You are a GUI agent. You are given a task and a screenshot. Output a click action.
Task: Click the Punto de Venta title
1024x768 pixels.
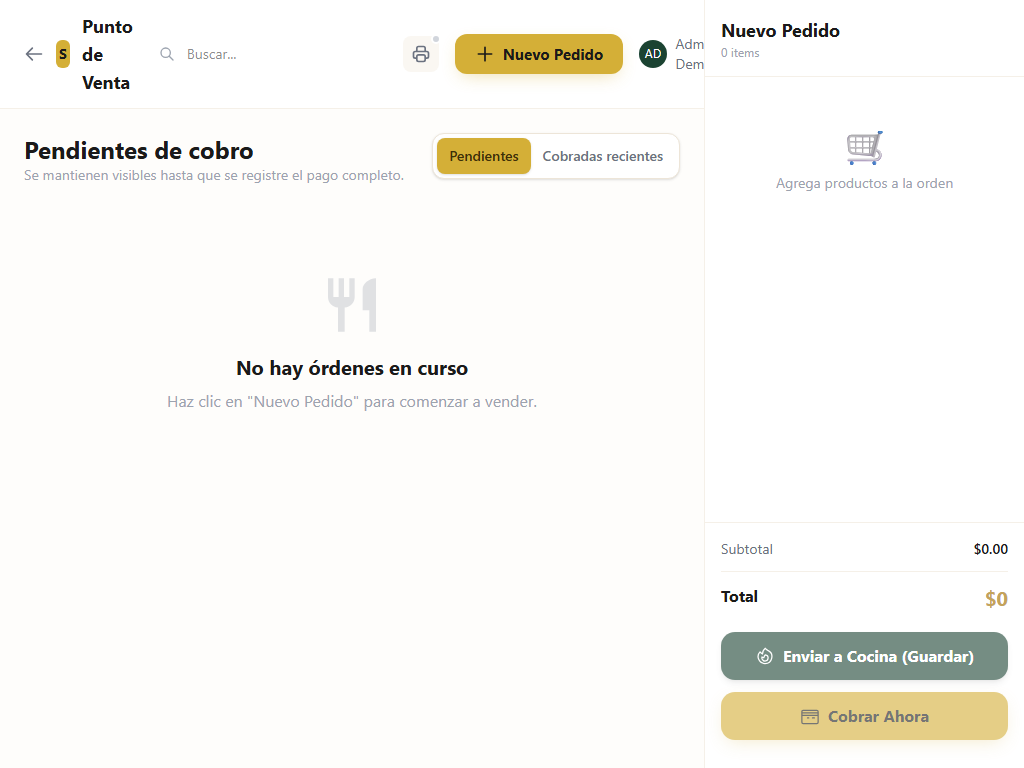pyautogui.click(x=107, y=55)
